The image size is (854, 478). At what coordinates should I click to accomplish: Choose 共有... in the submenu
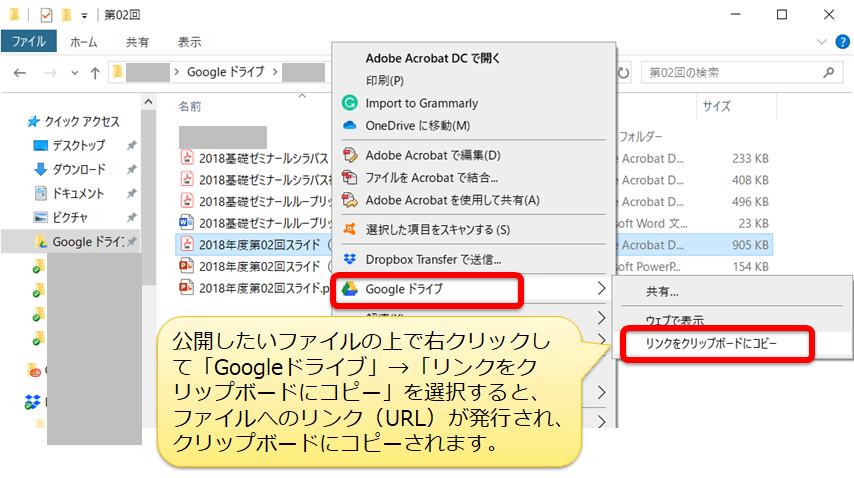click(662, 292)
